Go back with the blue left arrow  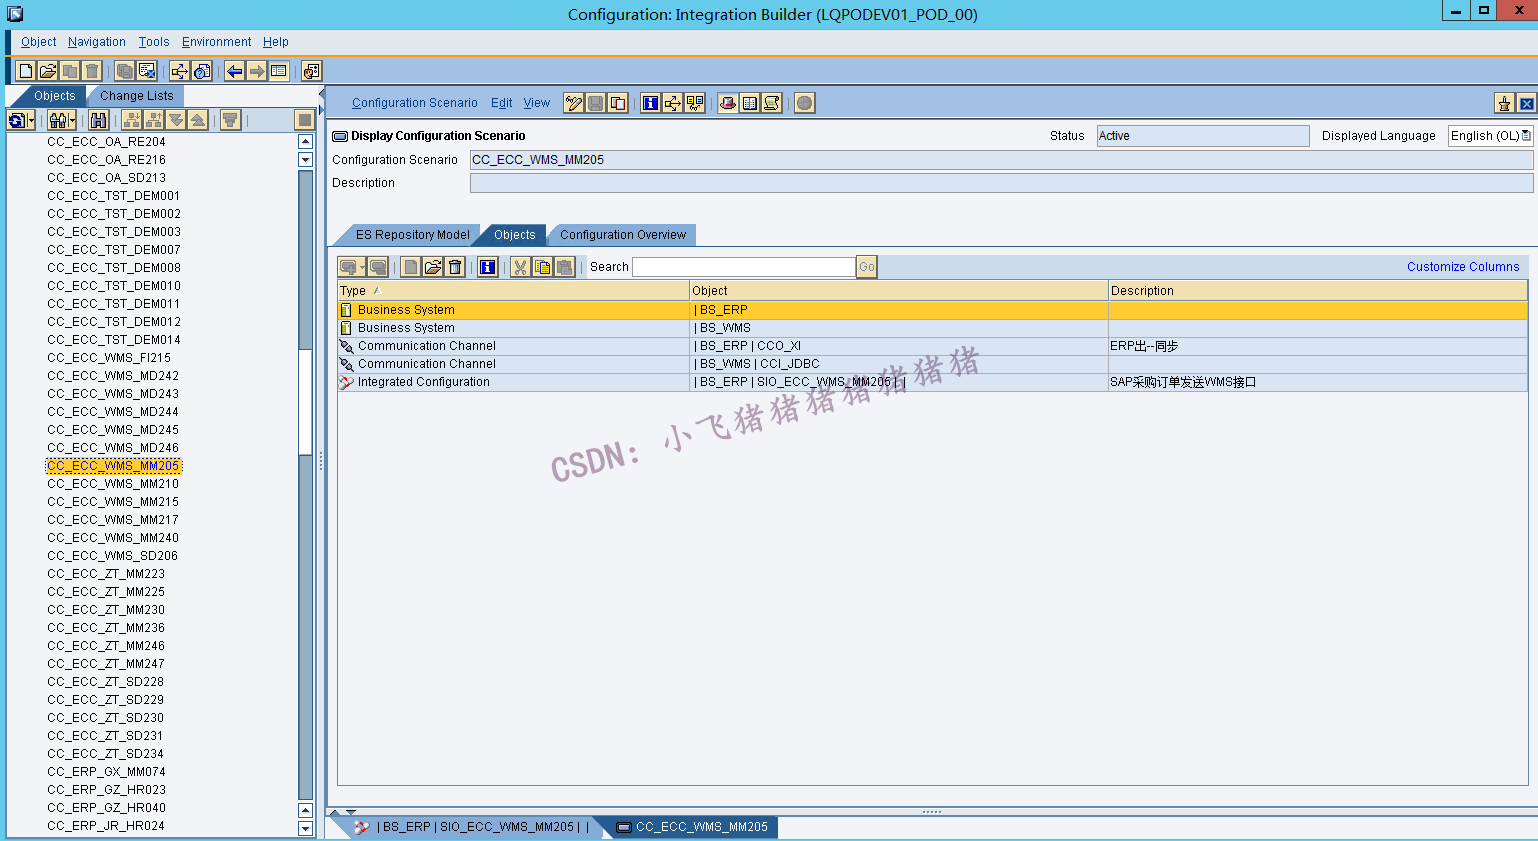pos(234,71)
